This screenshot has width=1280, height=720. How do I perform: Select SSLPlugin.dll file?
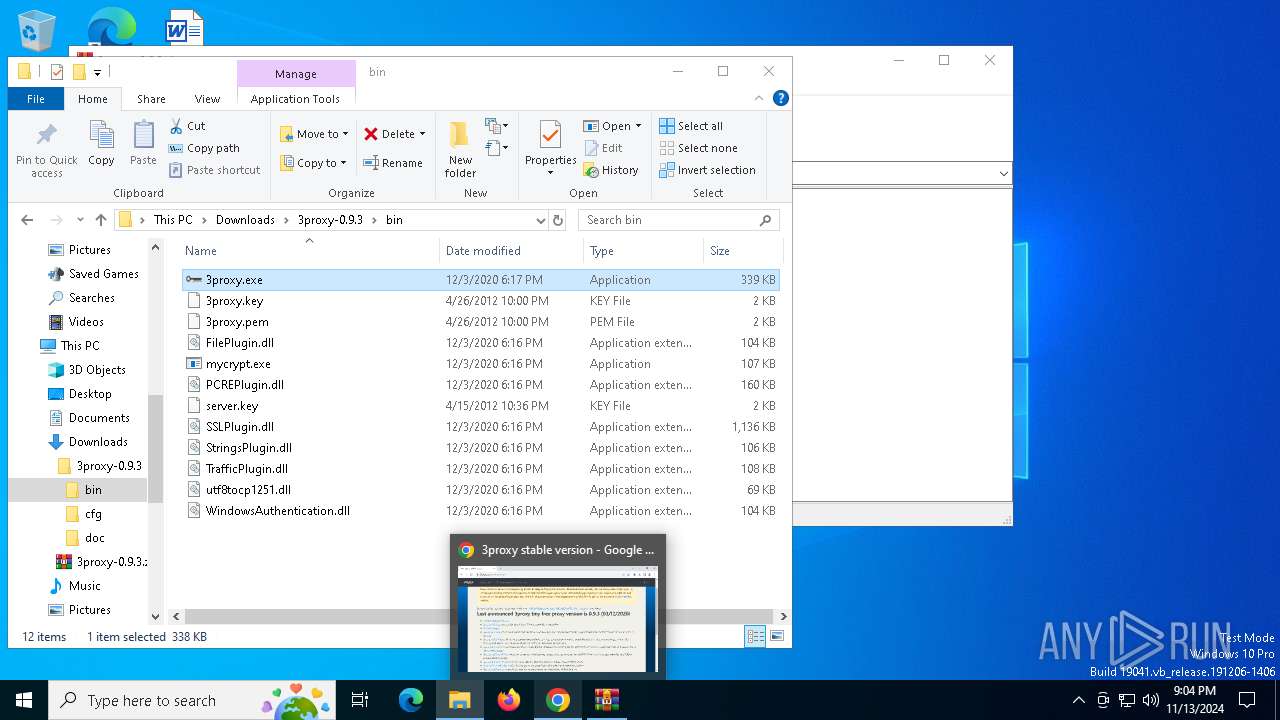tap(480, 427)
